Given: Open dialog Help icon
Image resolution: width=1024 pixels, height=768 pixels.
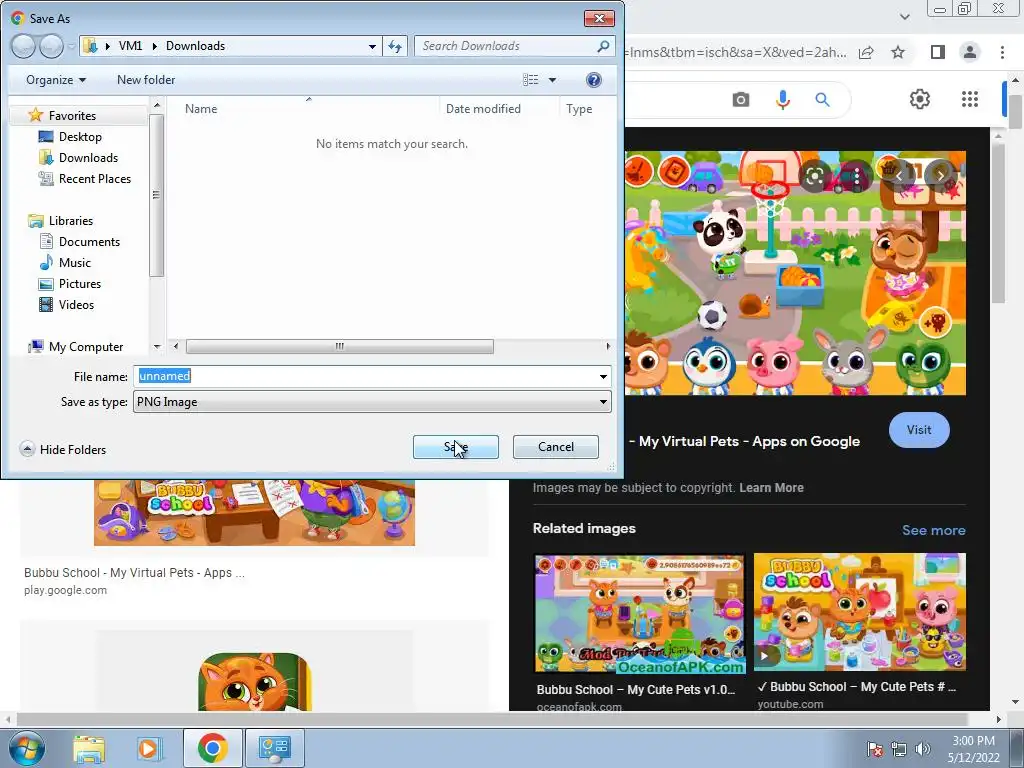Looking at the screenshot, I should click(x=594, y=80).
